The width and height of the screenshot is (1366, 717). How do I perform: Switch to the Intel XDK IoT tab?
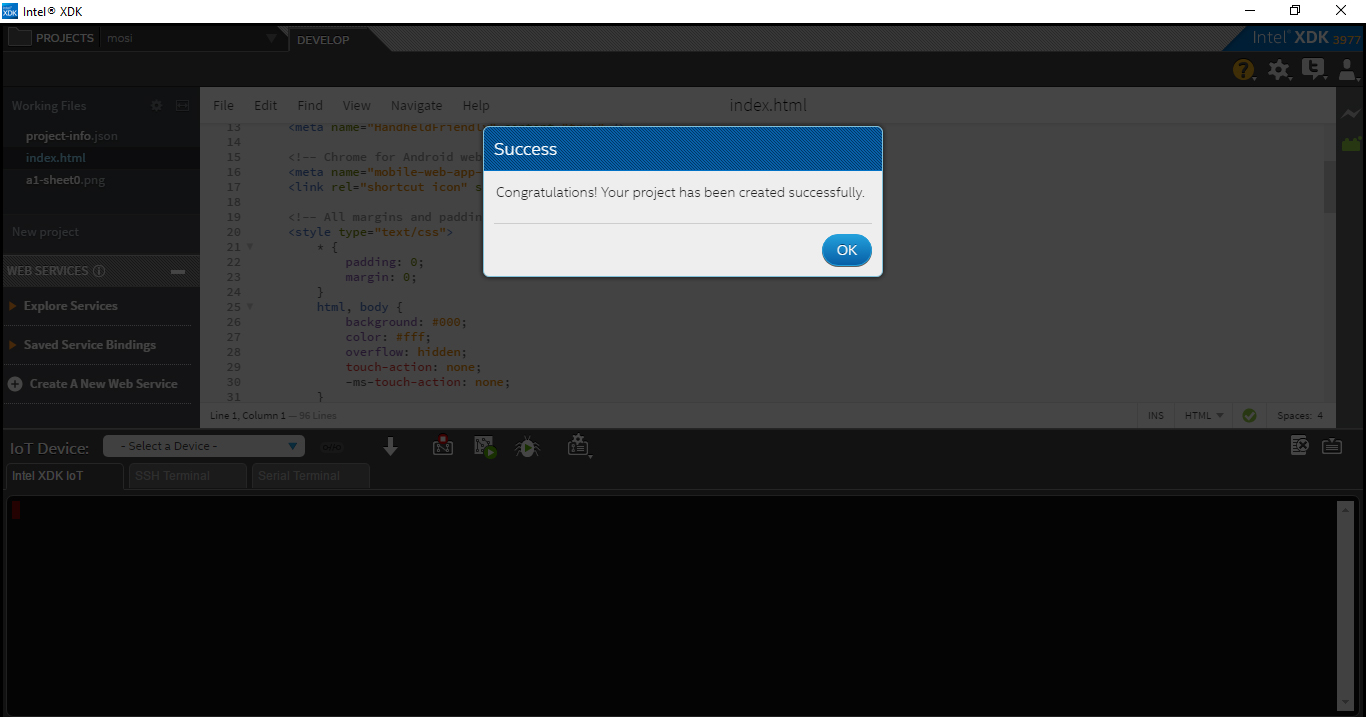65,476
